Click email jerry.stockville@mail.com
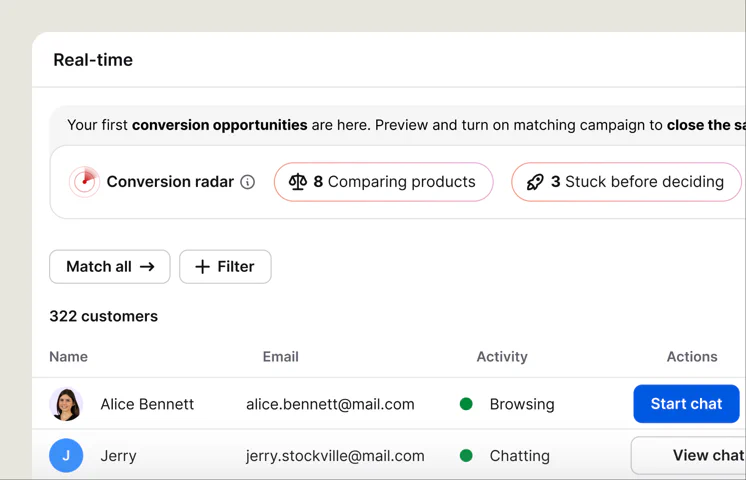 (335, 456)
